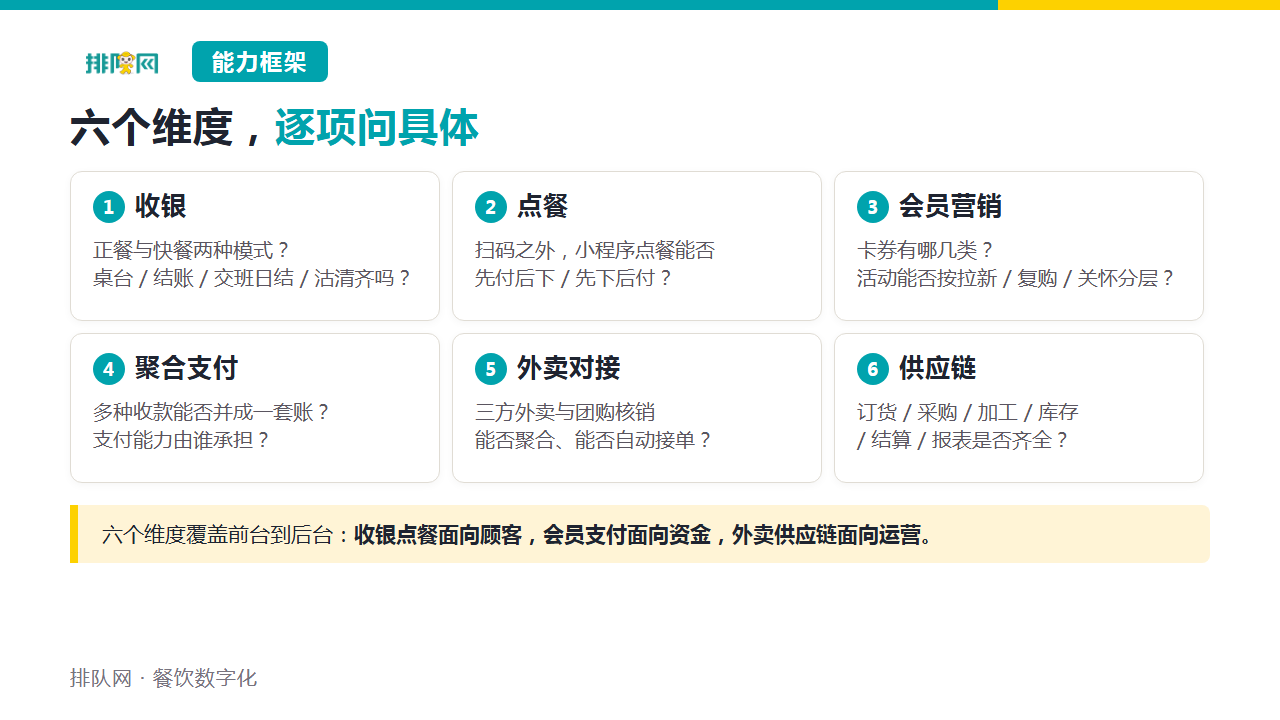Screen dimensions: 1280x720
Task: Click the line 订货 / 采购 / 加工 / 库存
Action: (968, 412)
